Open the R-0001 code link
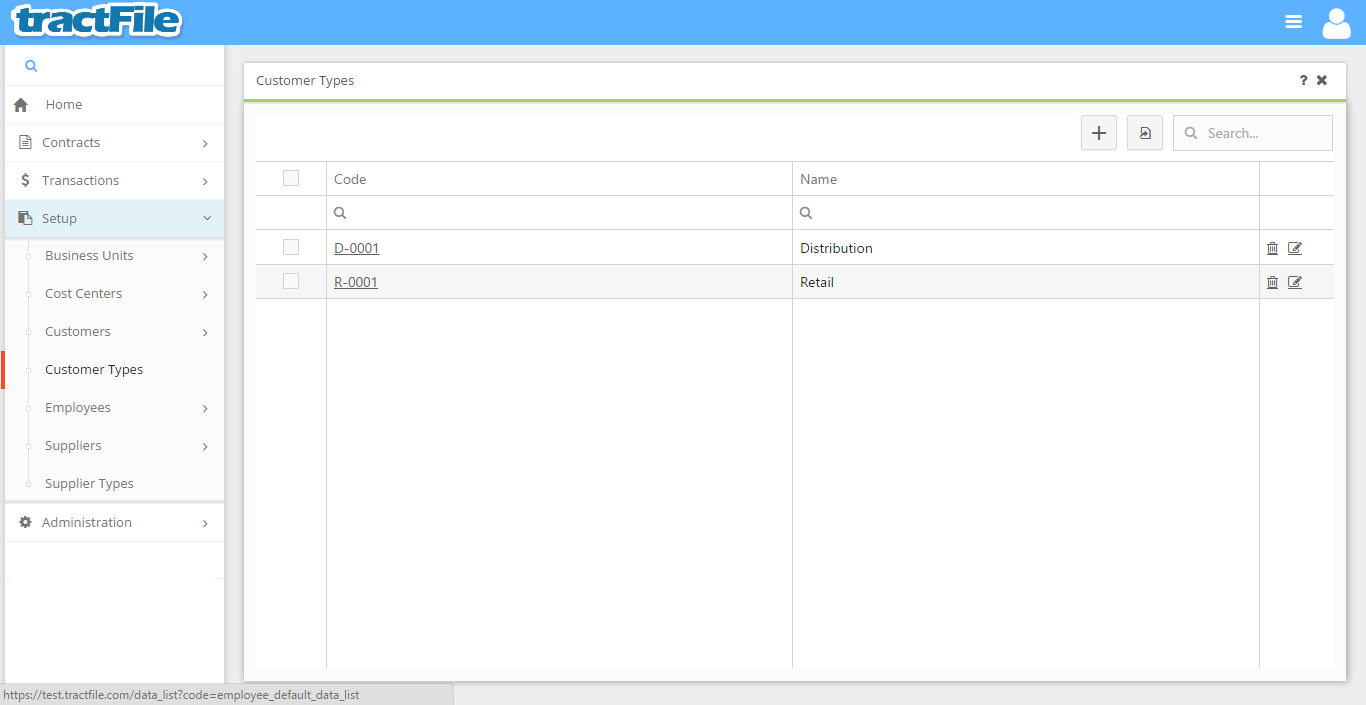 coord(356,282)
